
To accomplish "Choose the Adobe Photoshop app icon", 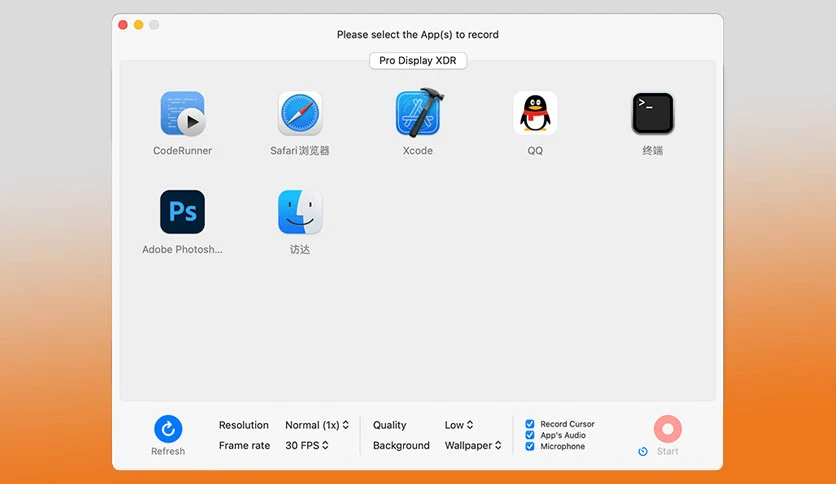I will (x=182, y=212).
